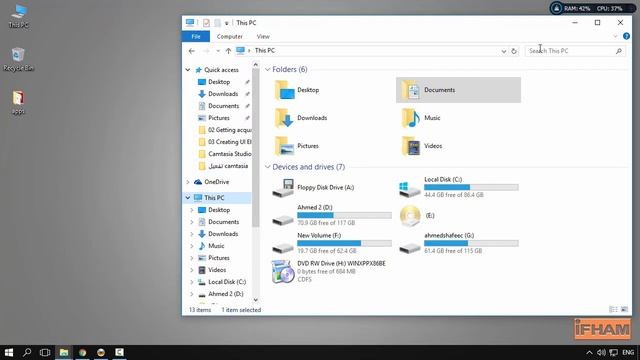Viewport: 640px width, 360px height.
Task: Go up one level with Up arrow
Action: click(228, 51)
